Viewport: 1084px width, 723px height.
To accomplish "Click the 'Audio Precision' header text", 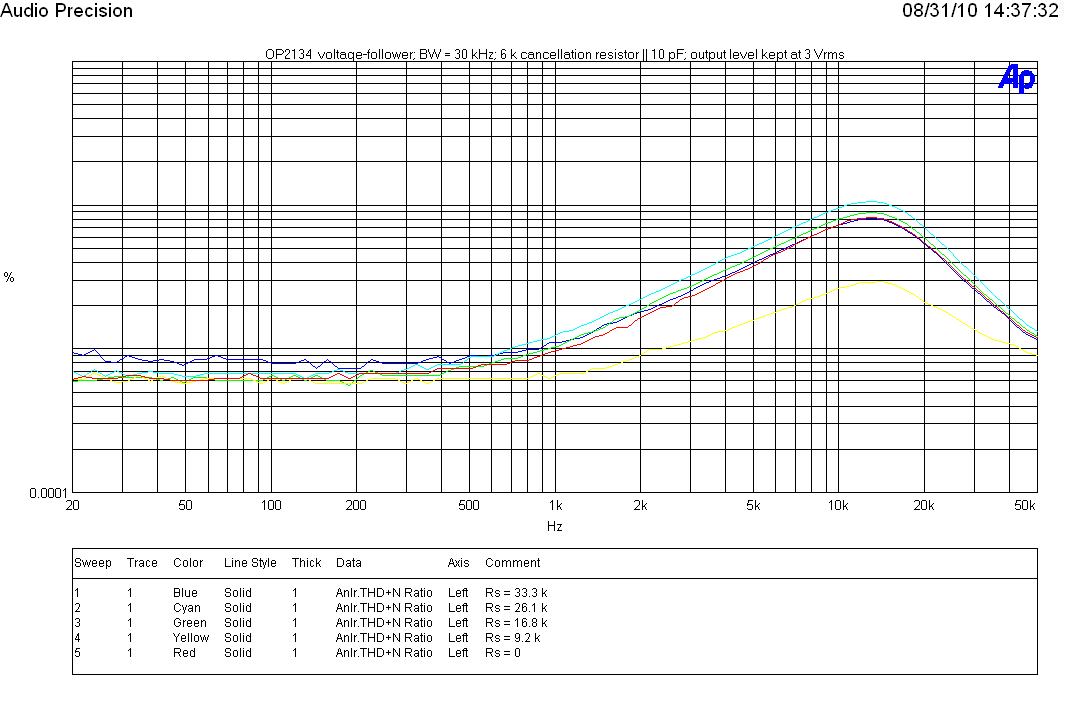I will pos(66,10).
